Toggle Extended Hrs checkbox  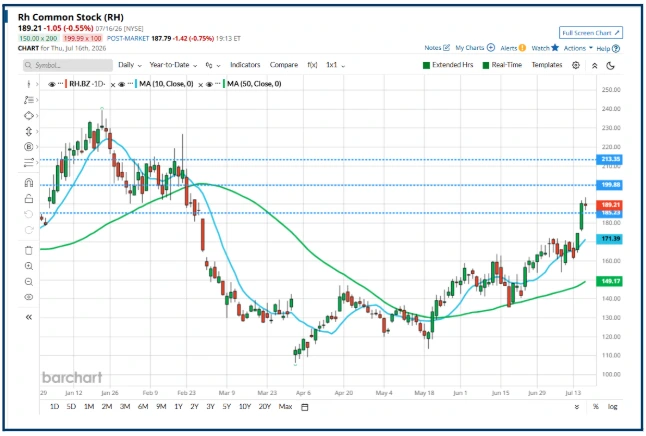coord(426,65)
